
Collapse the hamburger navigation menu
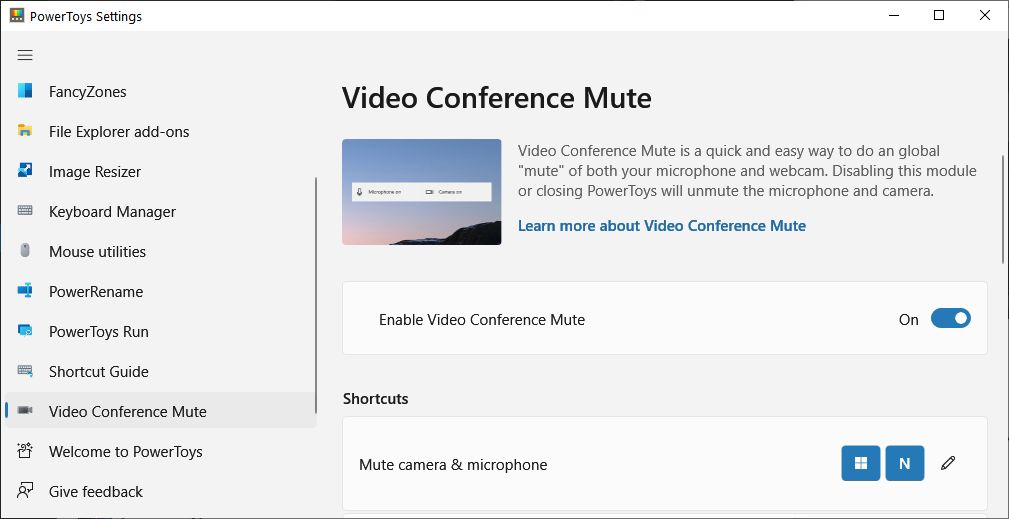tap(25, 55)
